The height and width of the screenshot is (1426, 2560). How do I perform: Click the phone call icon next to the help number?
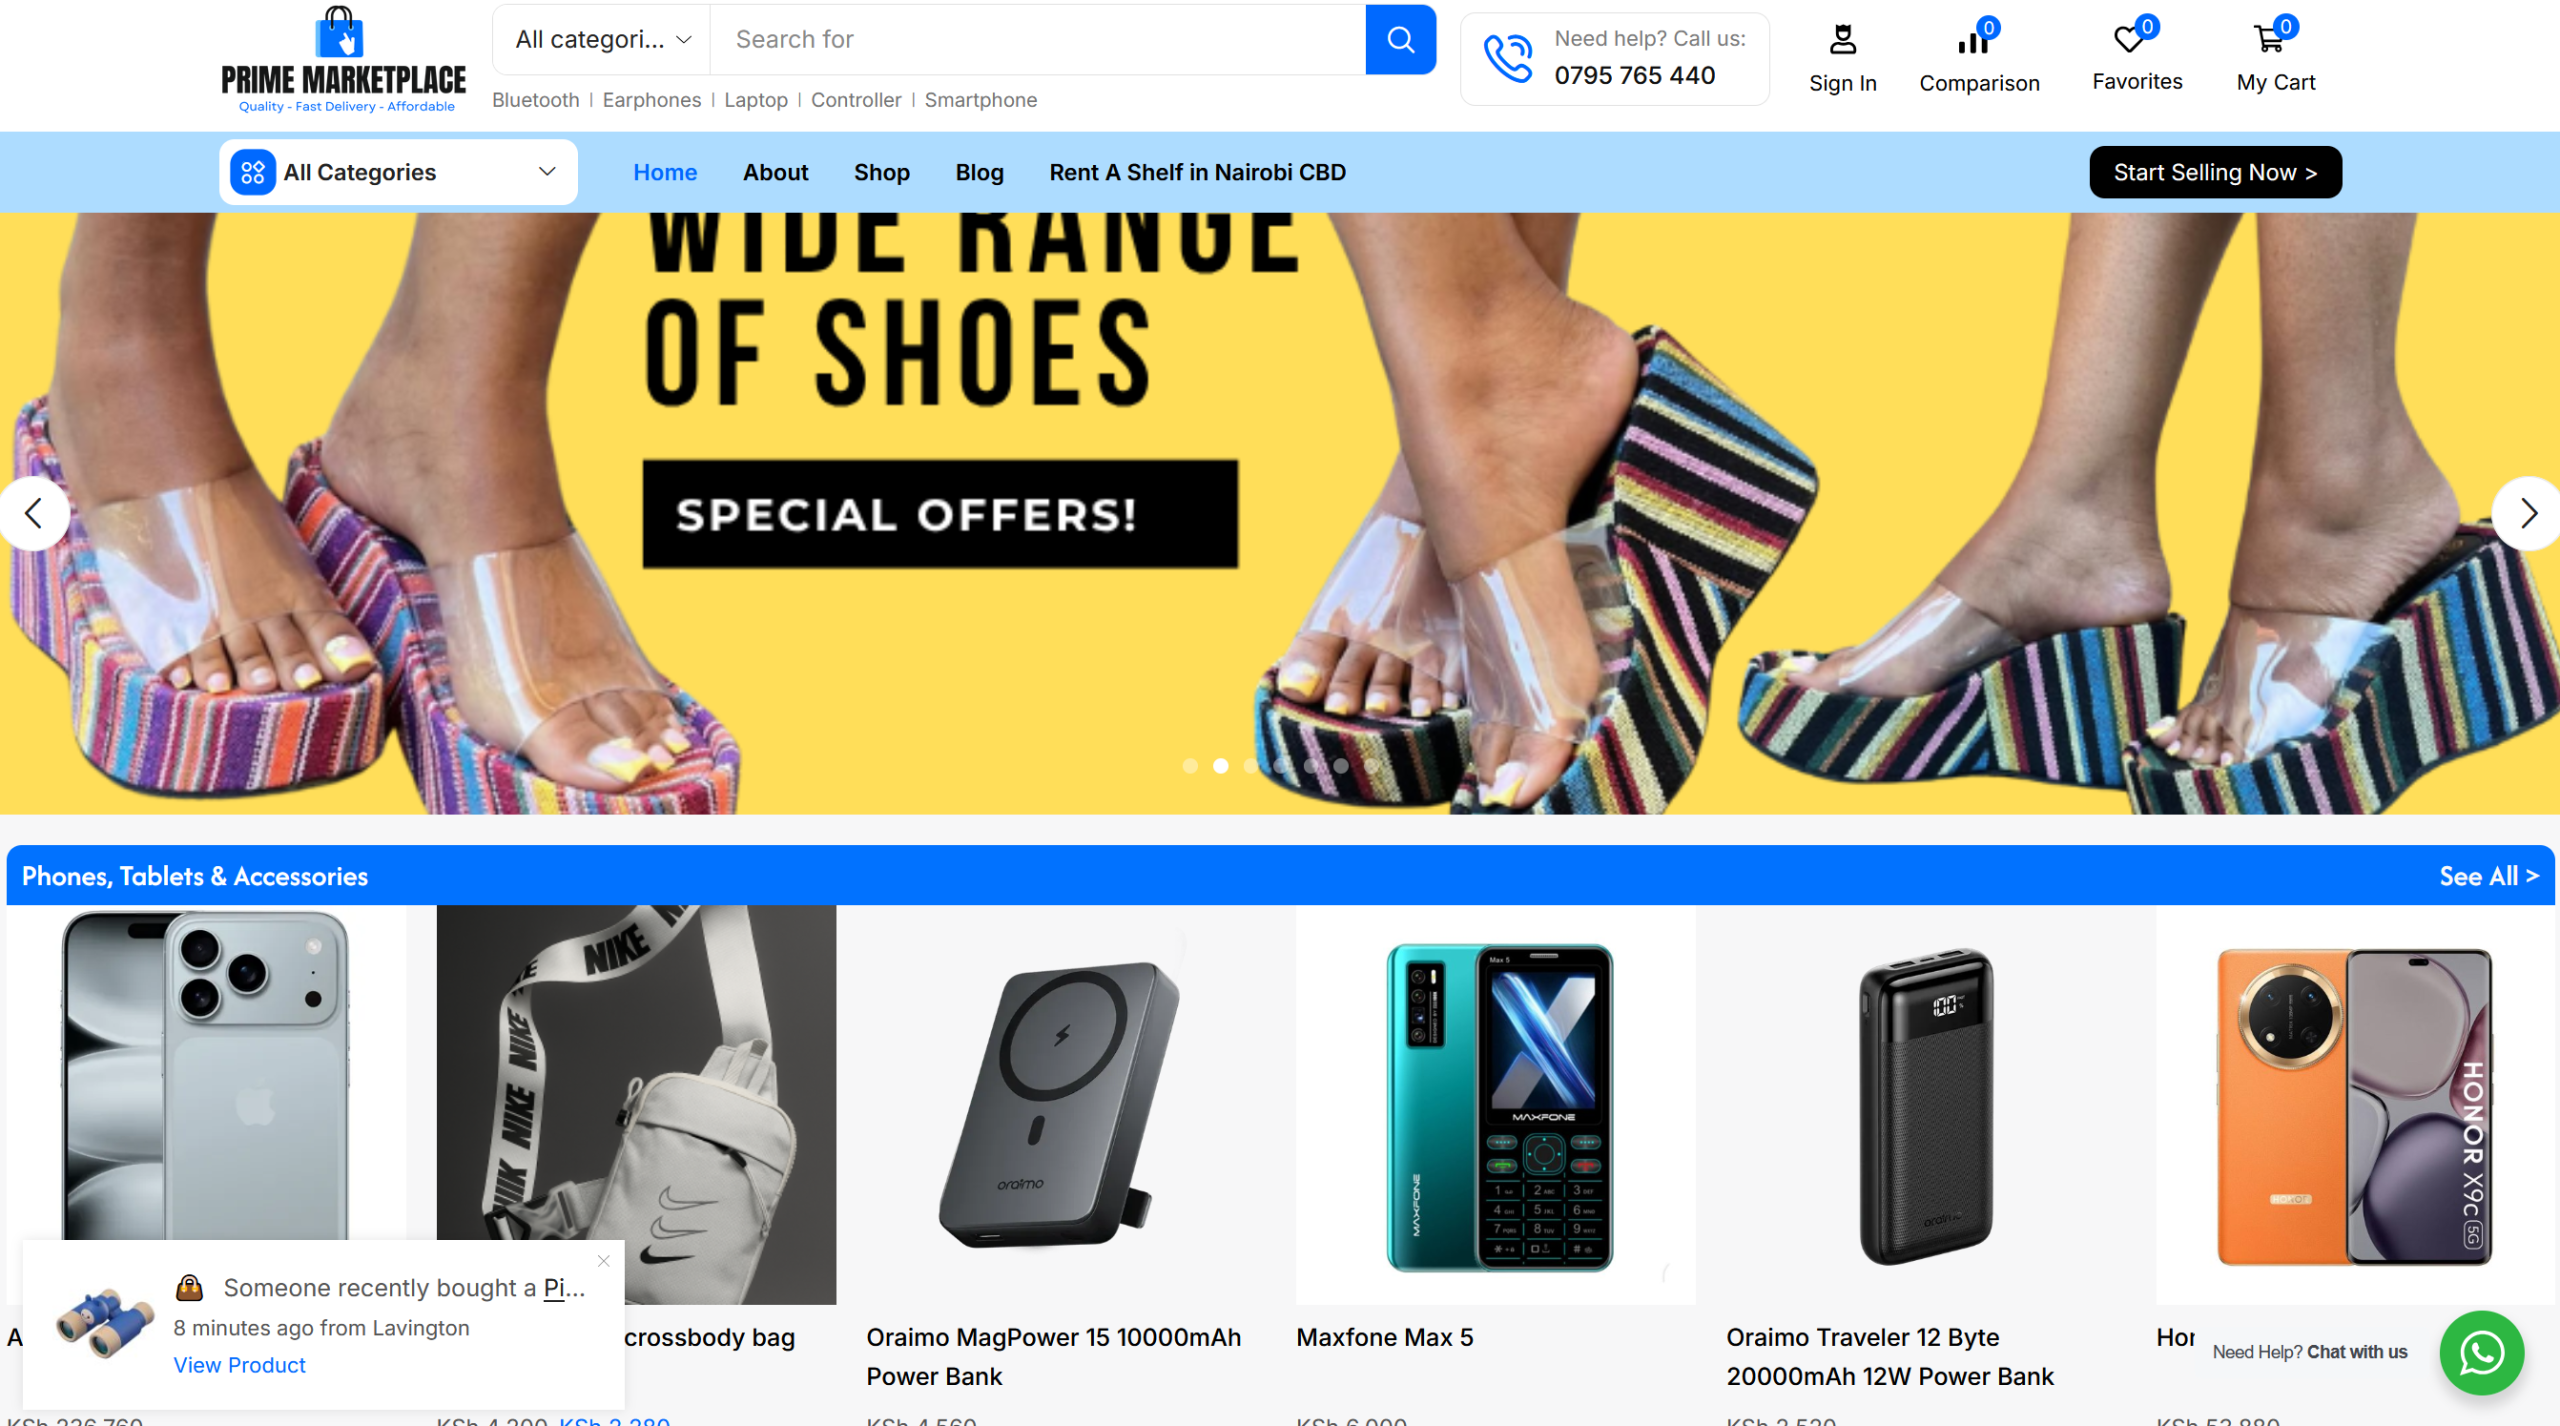(1508, 58)
